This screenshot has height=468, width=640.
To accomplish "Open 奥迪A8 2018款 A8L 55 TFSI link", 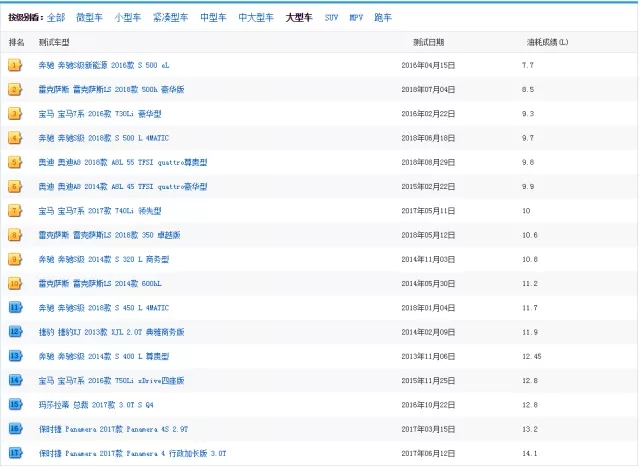I will [x=123, y=162].
